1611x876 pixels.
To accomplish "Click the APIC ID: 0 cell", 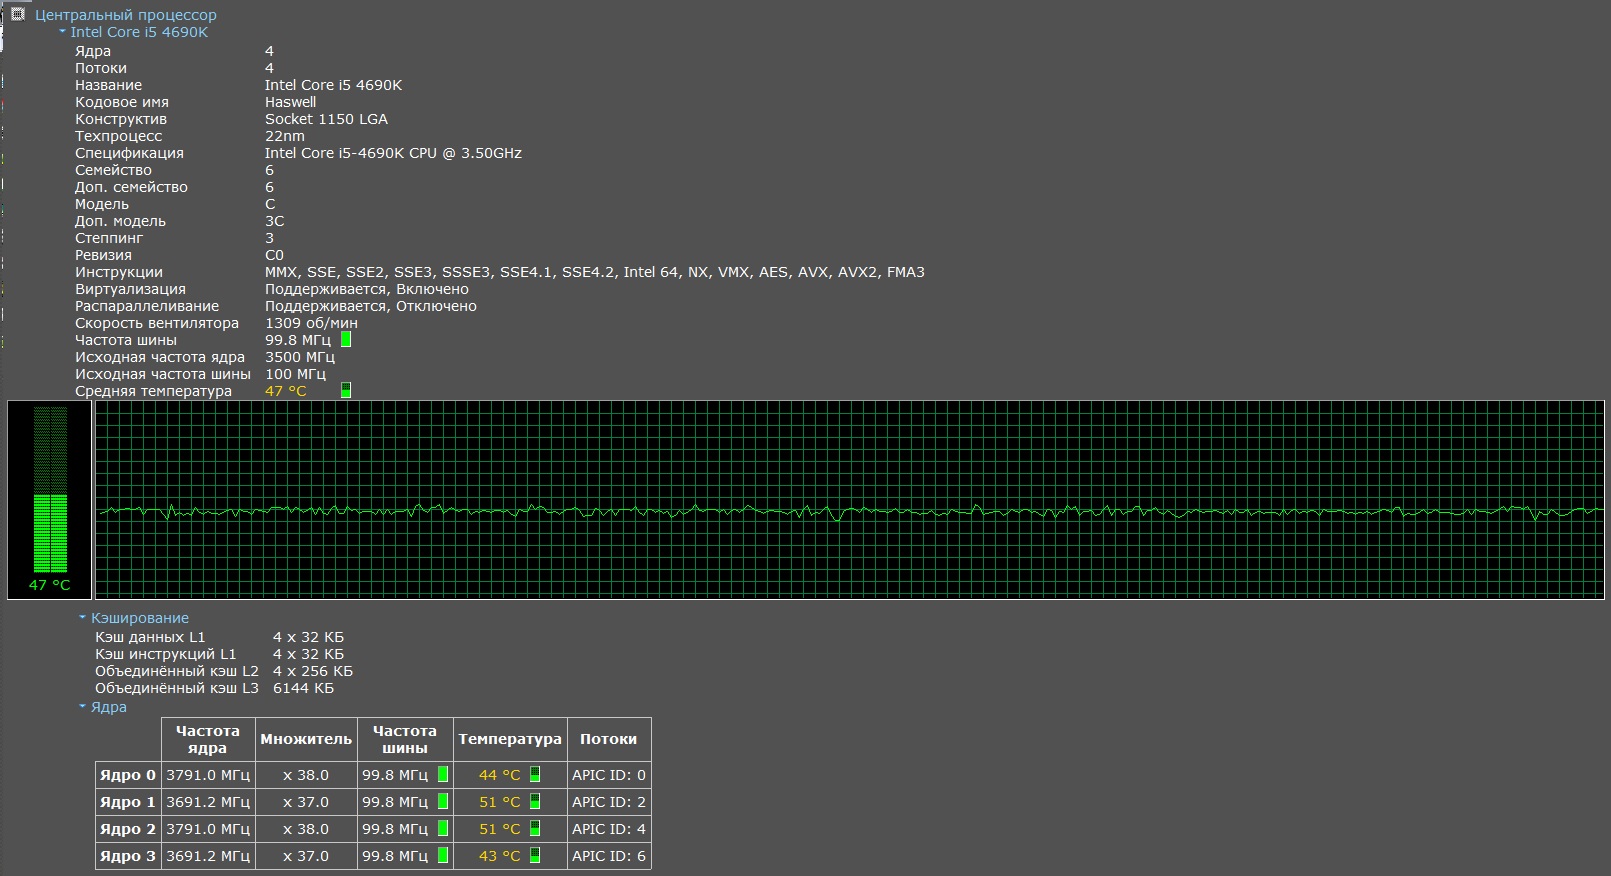I will (x=609, y=775).
